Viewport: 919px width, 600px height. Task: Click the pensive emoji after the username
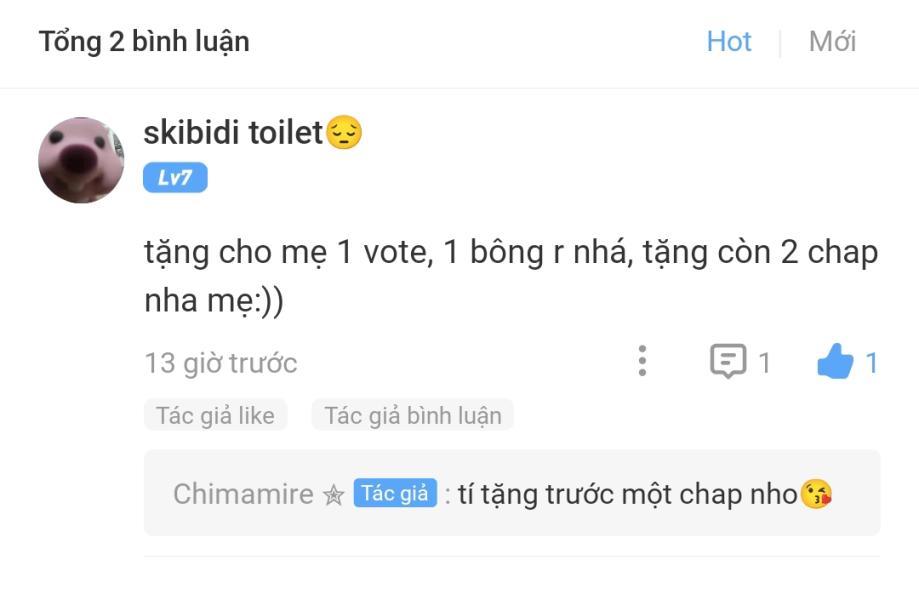344,132
